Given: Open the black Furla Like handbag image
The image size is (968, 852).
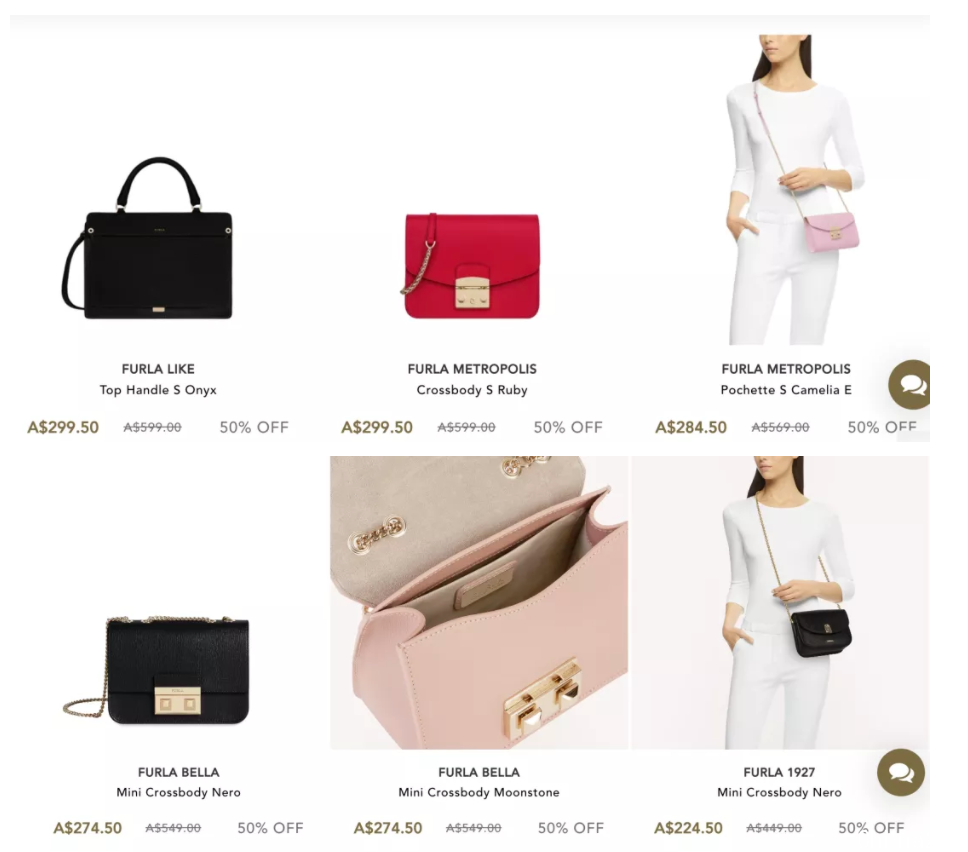Looking at the screenshot, I should point(149,239).
